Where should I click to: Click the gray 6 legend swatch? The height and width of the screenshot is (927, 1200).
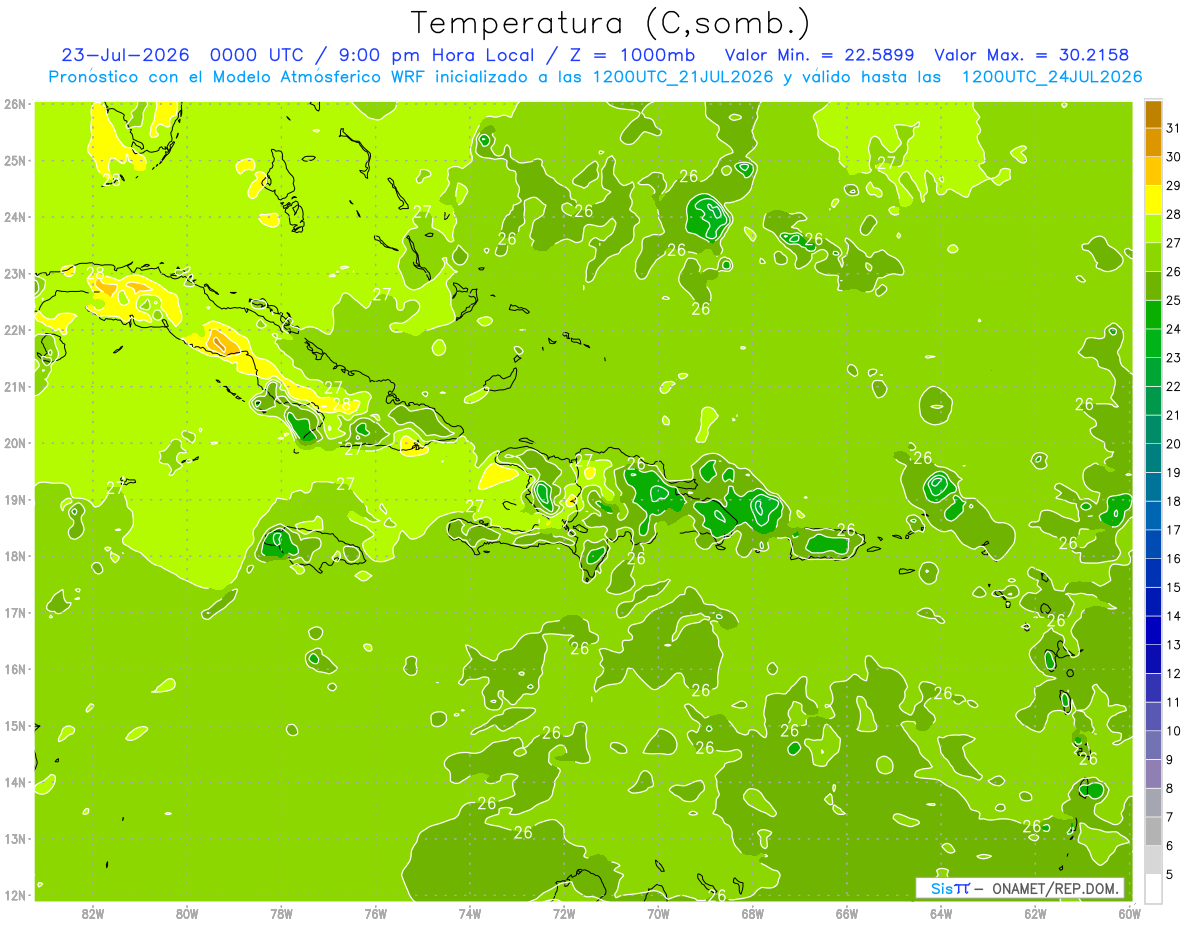(1152, 831)
